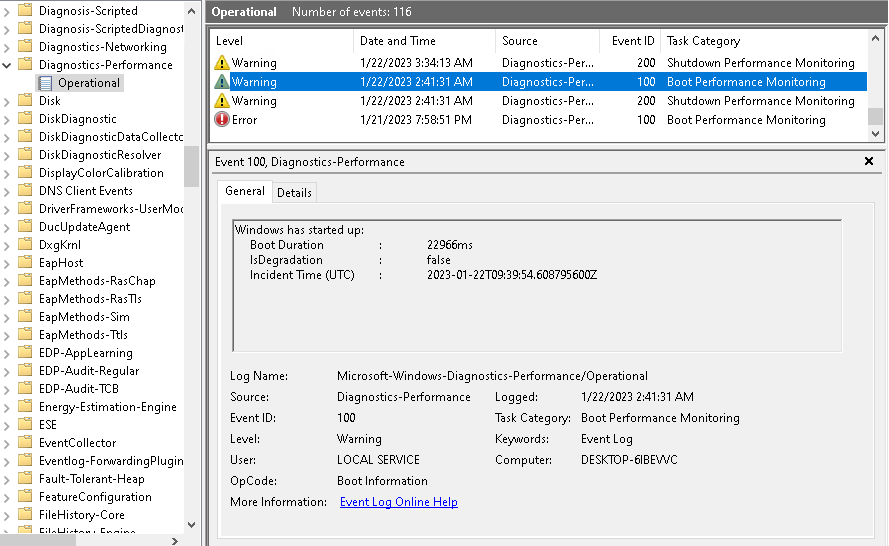889x546 pixels.
Task: Expand the FeatureConfiguration node
Action: tap(7, 497)
